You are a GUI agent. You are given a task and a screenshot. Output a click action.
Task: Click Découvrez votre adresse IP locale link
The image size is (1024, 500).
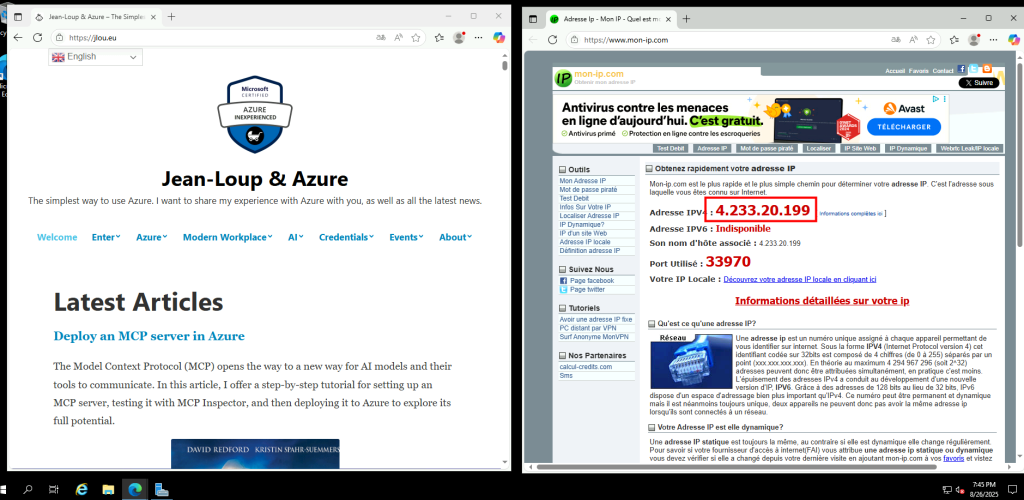click(x=800, y=279)
